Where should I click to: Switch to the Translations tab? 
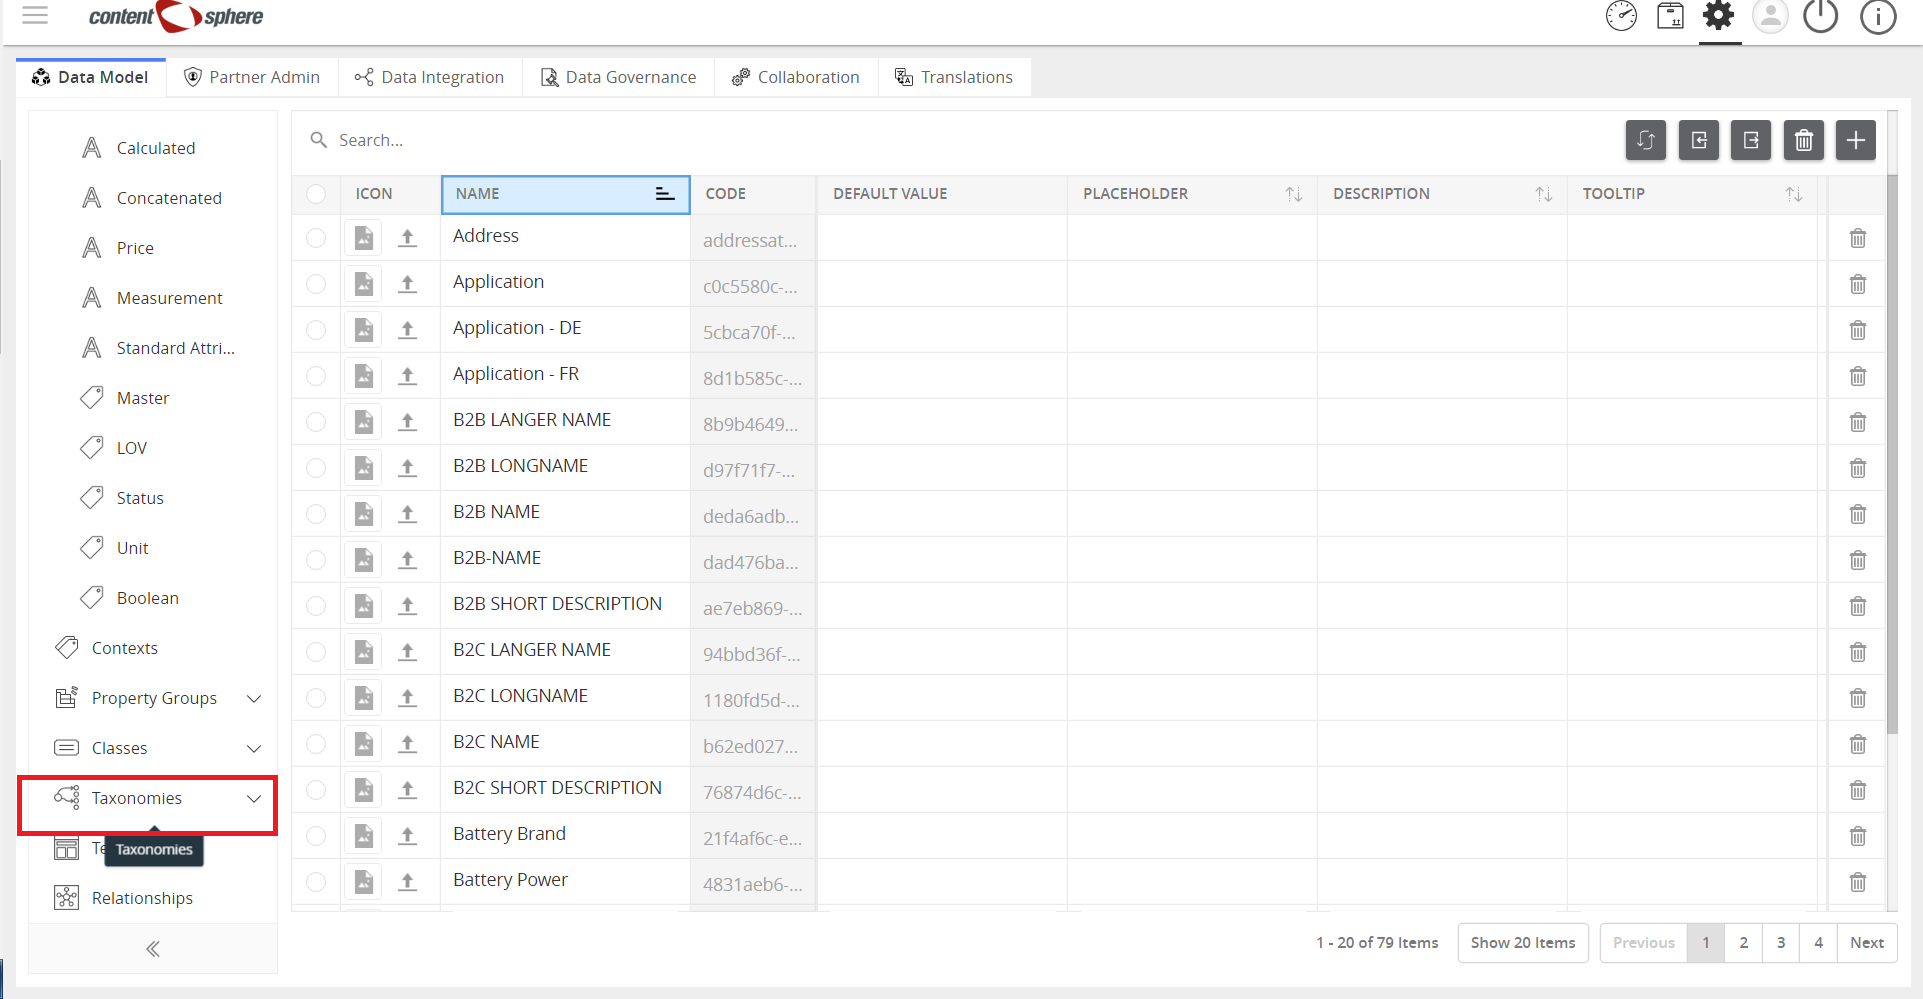[954, 77]
